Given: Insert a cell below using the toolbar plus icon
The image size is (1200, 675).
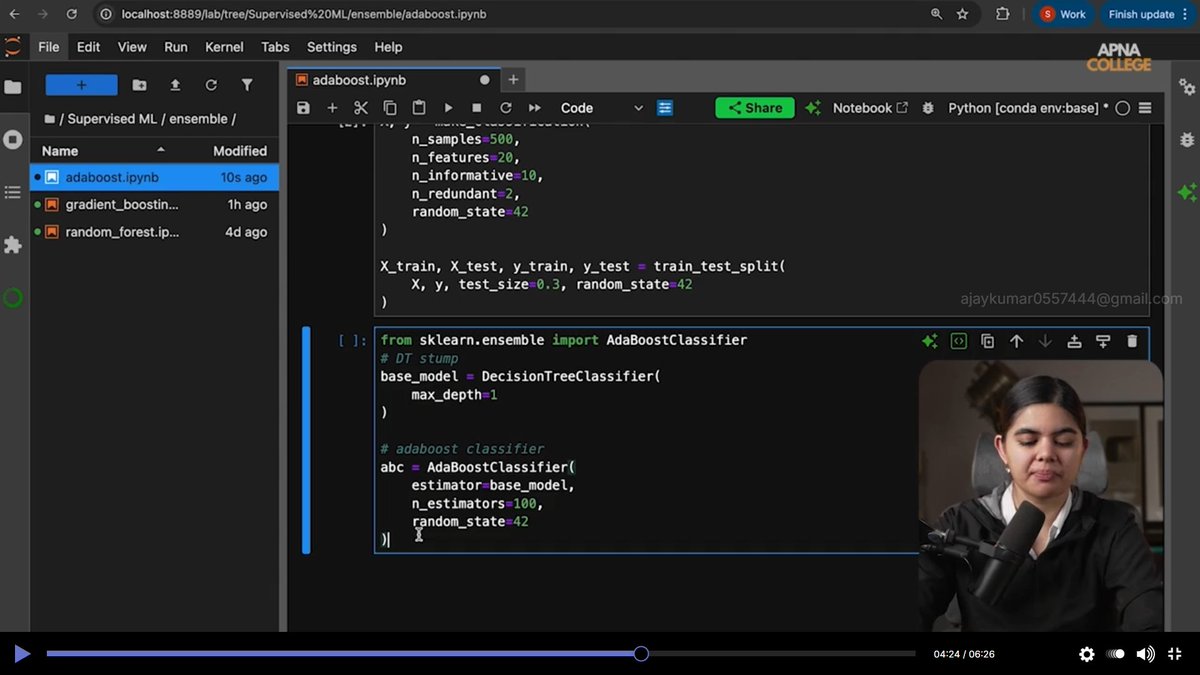Looking at the screenshot, I should (332, 108).
